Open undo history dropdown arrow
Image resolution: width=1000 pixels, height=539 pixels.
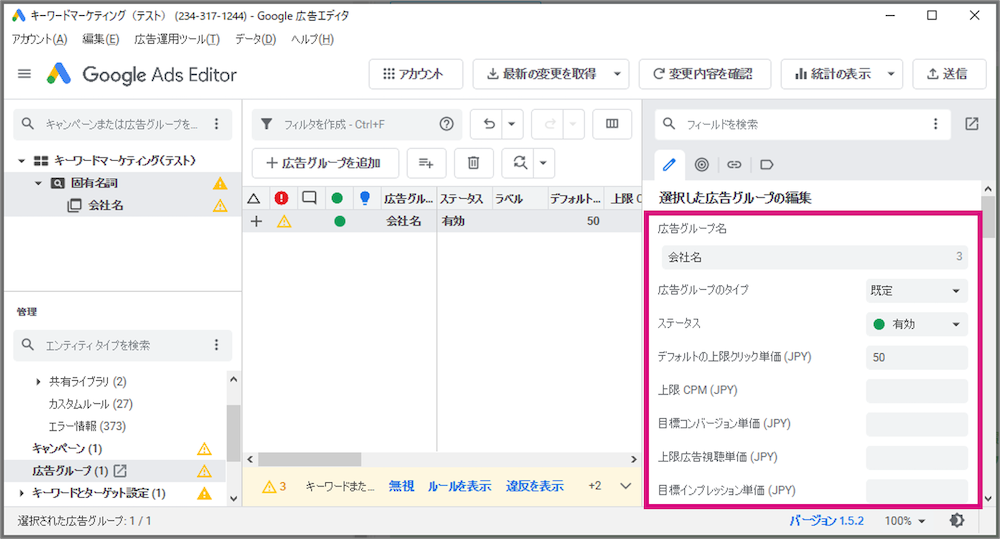(x=511, y=124)
